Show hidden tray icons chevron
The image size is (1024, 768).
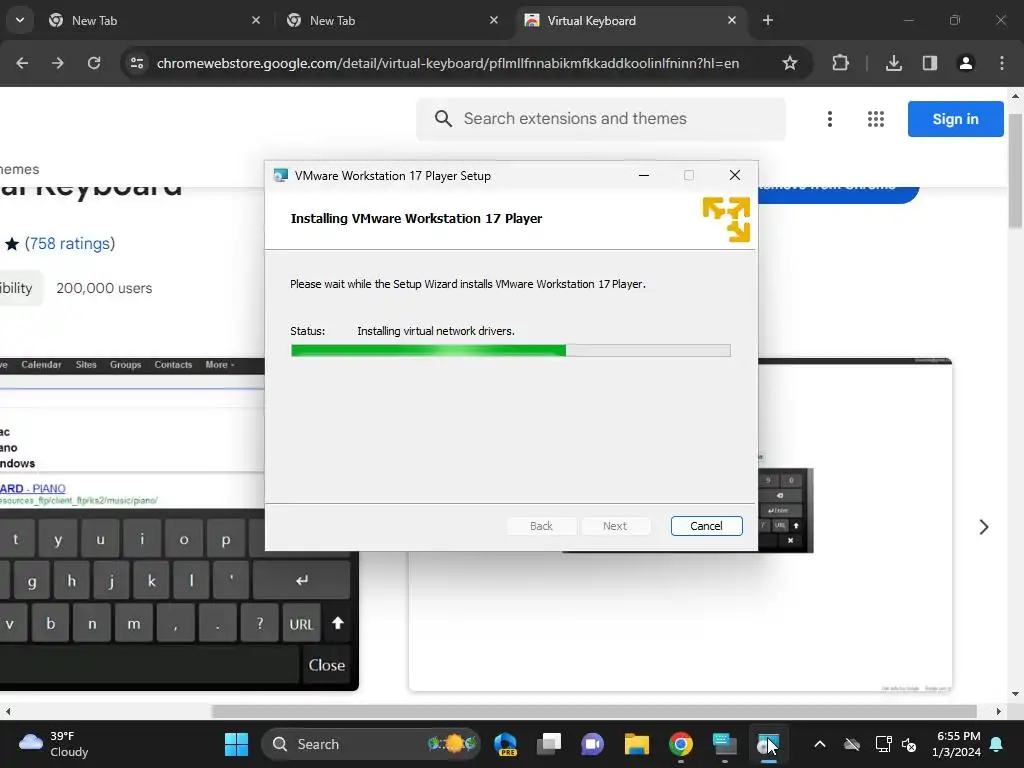820,744
